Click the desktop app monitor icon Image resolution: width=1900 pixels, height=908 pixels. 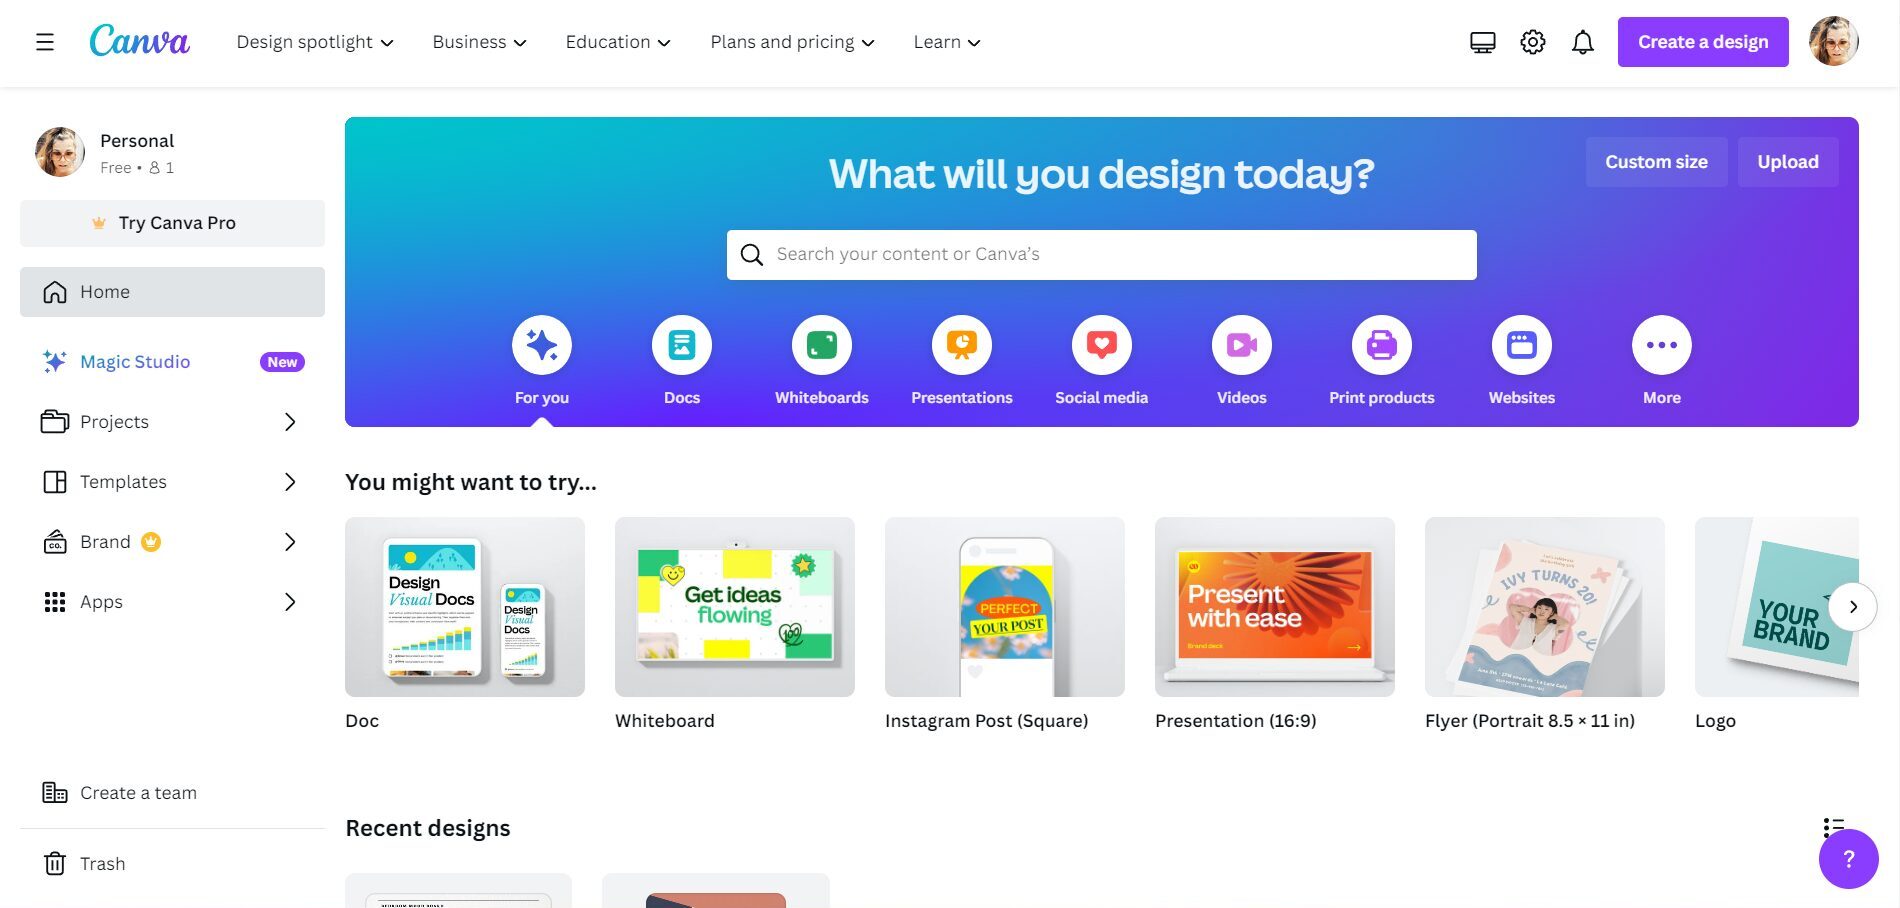[x=1483, y=42]
